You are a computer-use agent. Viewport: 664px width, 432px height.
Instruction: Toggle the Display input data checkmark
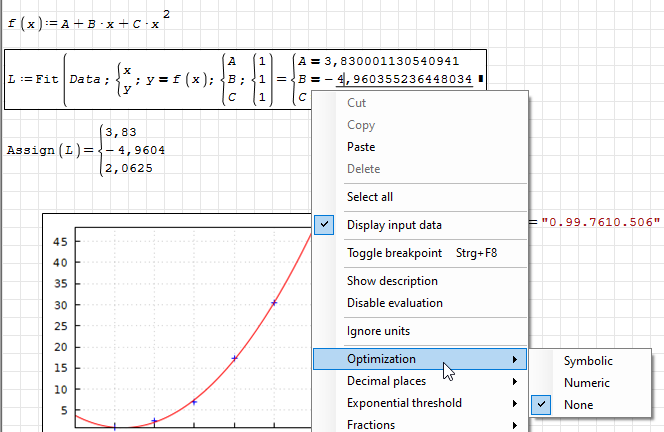click(393, 225)
